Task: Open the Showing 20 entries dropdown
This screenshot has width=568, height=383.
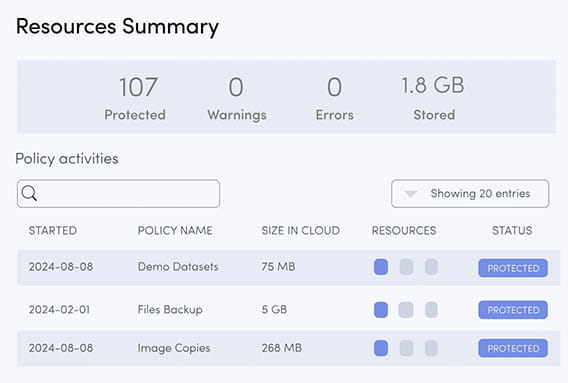Action: point(470,193)
